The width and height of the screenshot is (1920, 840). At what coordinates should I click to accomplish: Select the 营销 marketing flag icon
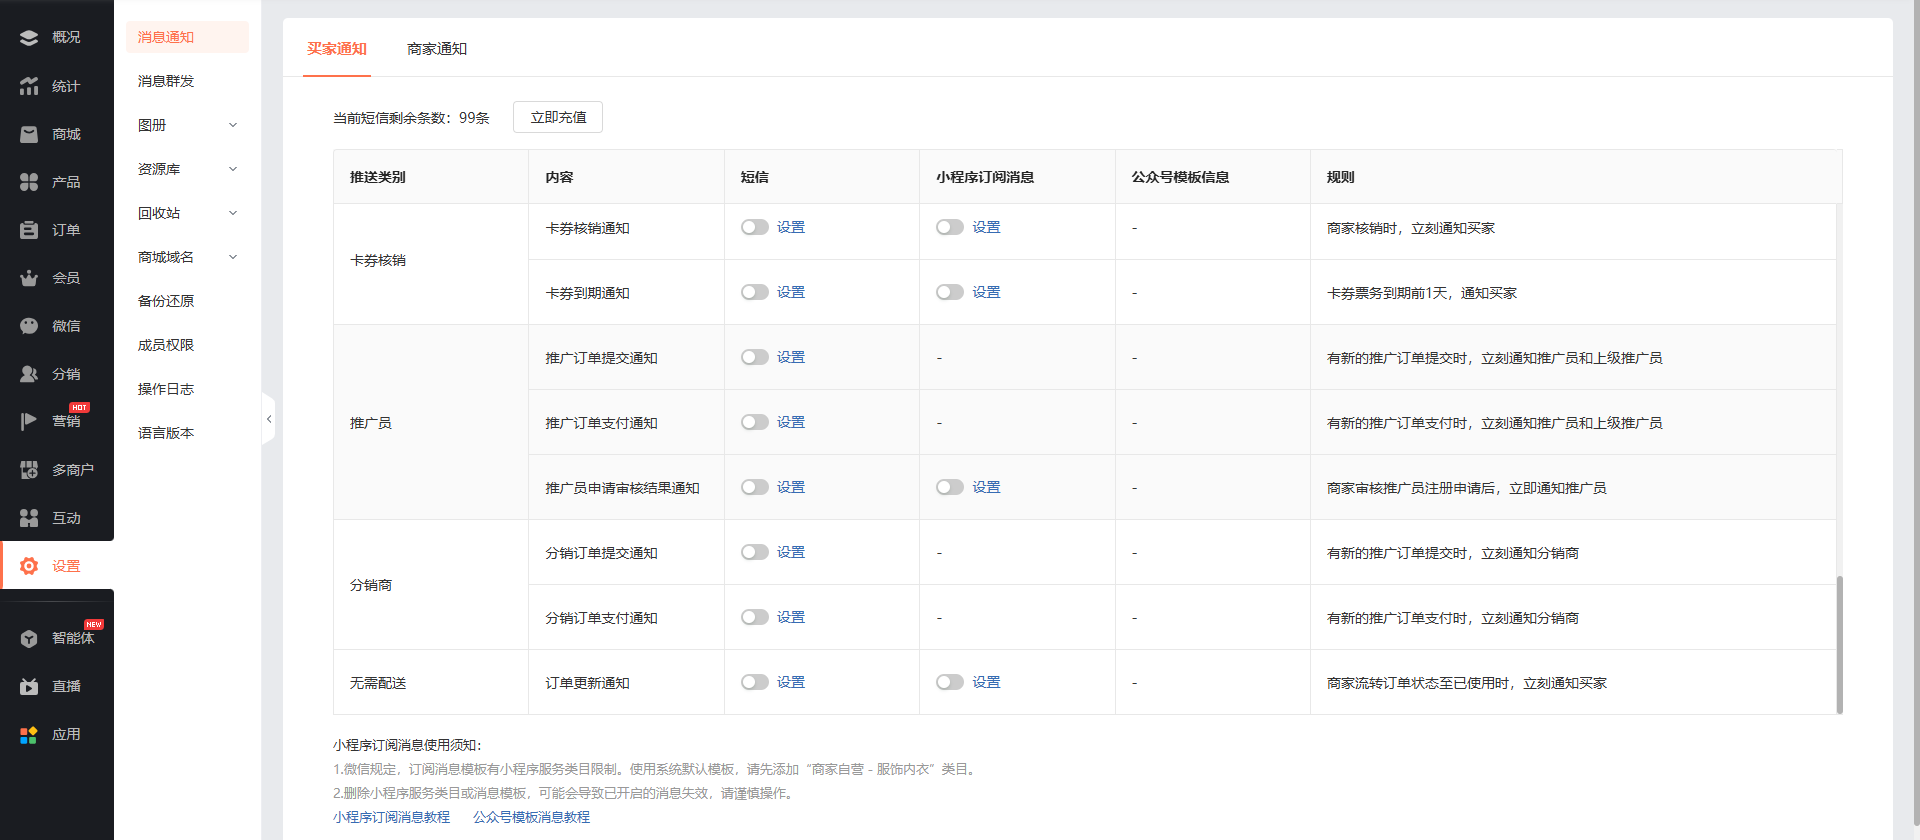pos(29,421)
